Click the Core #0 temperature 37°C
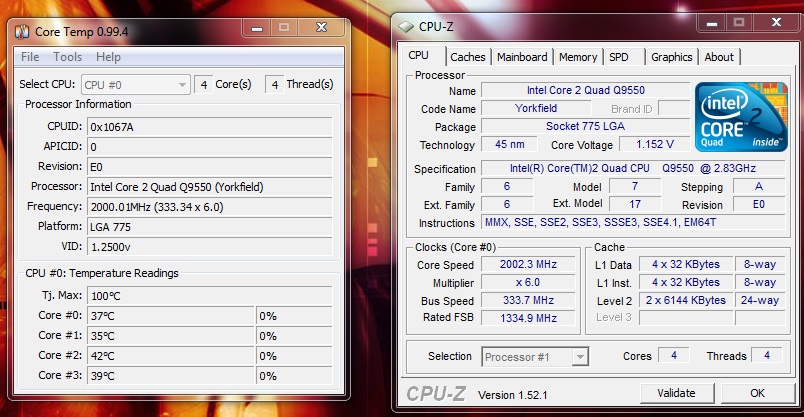Viewport: 804px width, 417px height. tap(171, 316)
